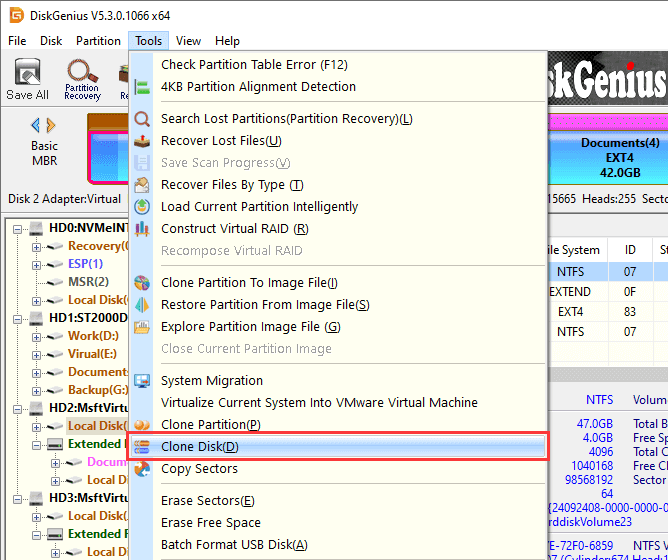Click the DiskGenius logo in the title bar
This screenshot has height=560, width=668.
17,15
